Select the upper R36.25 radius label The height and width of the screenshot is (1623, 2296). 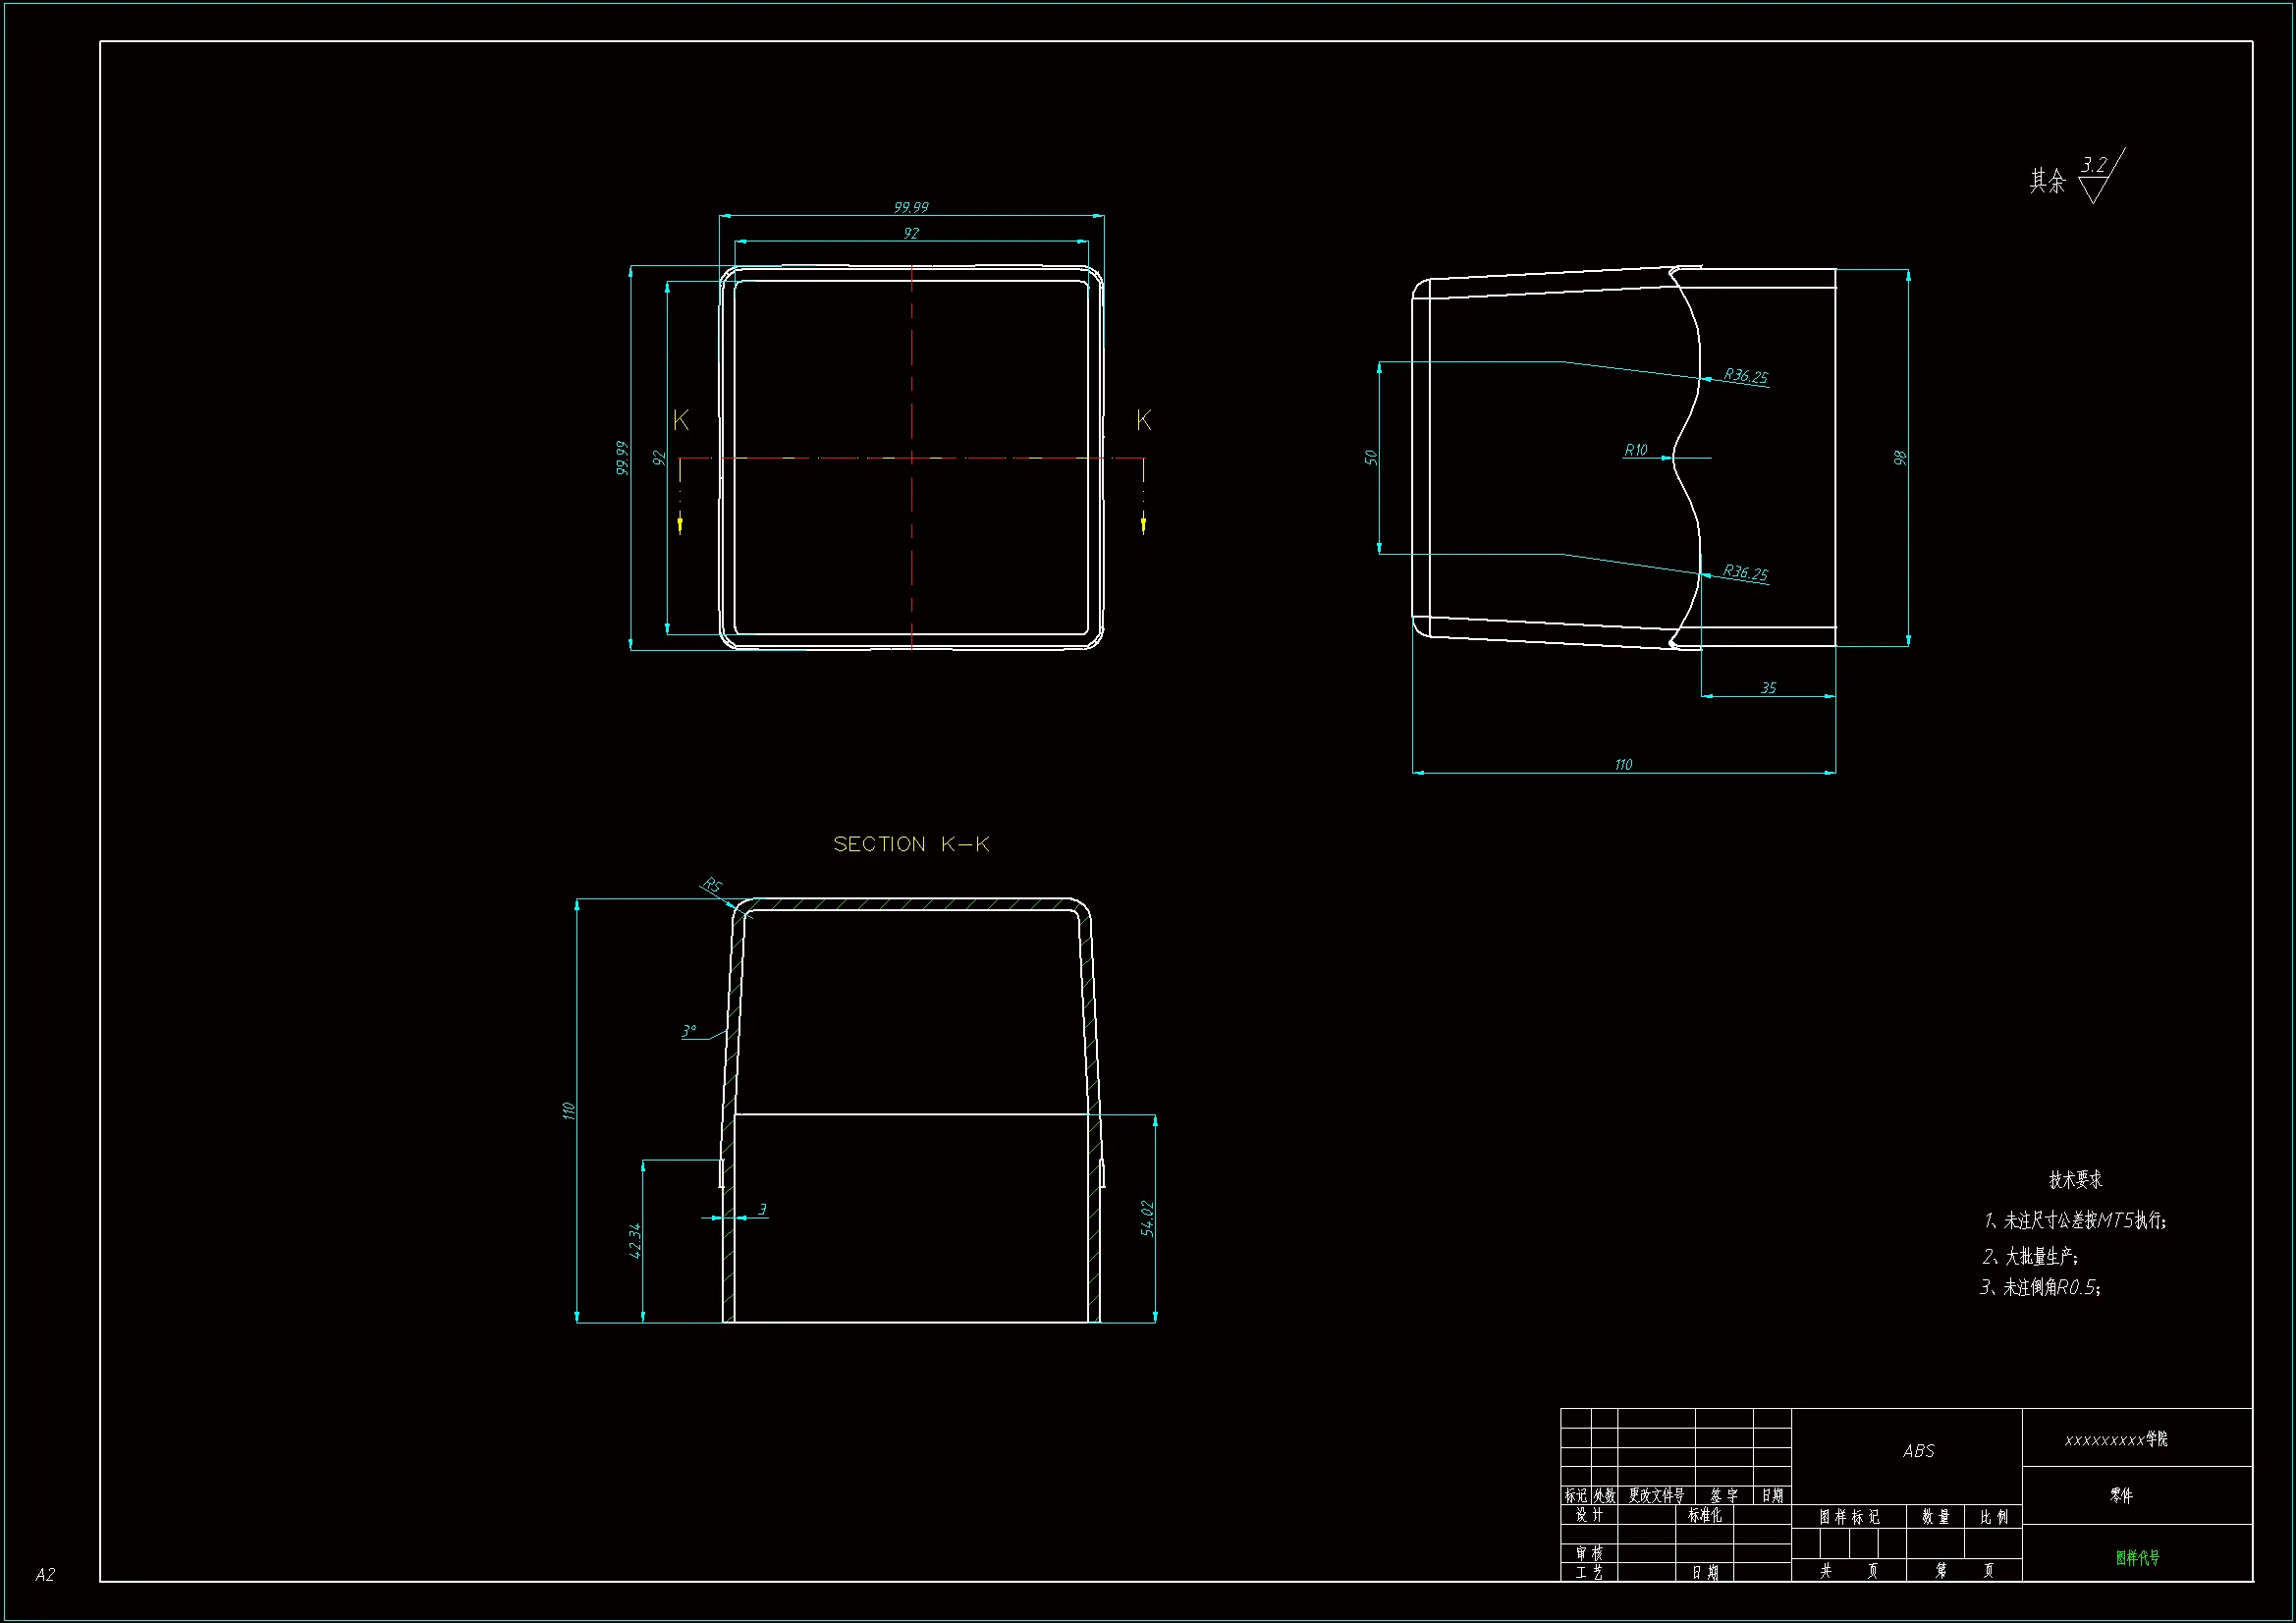click(1745, 376)
